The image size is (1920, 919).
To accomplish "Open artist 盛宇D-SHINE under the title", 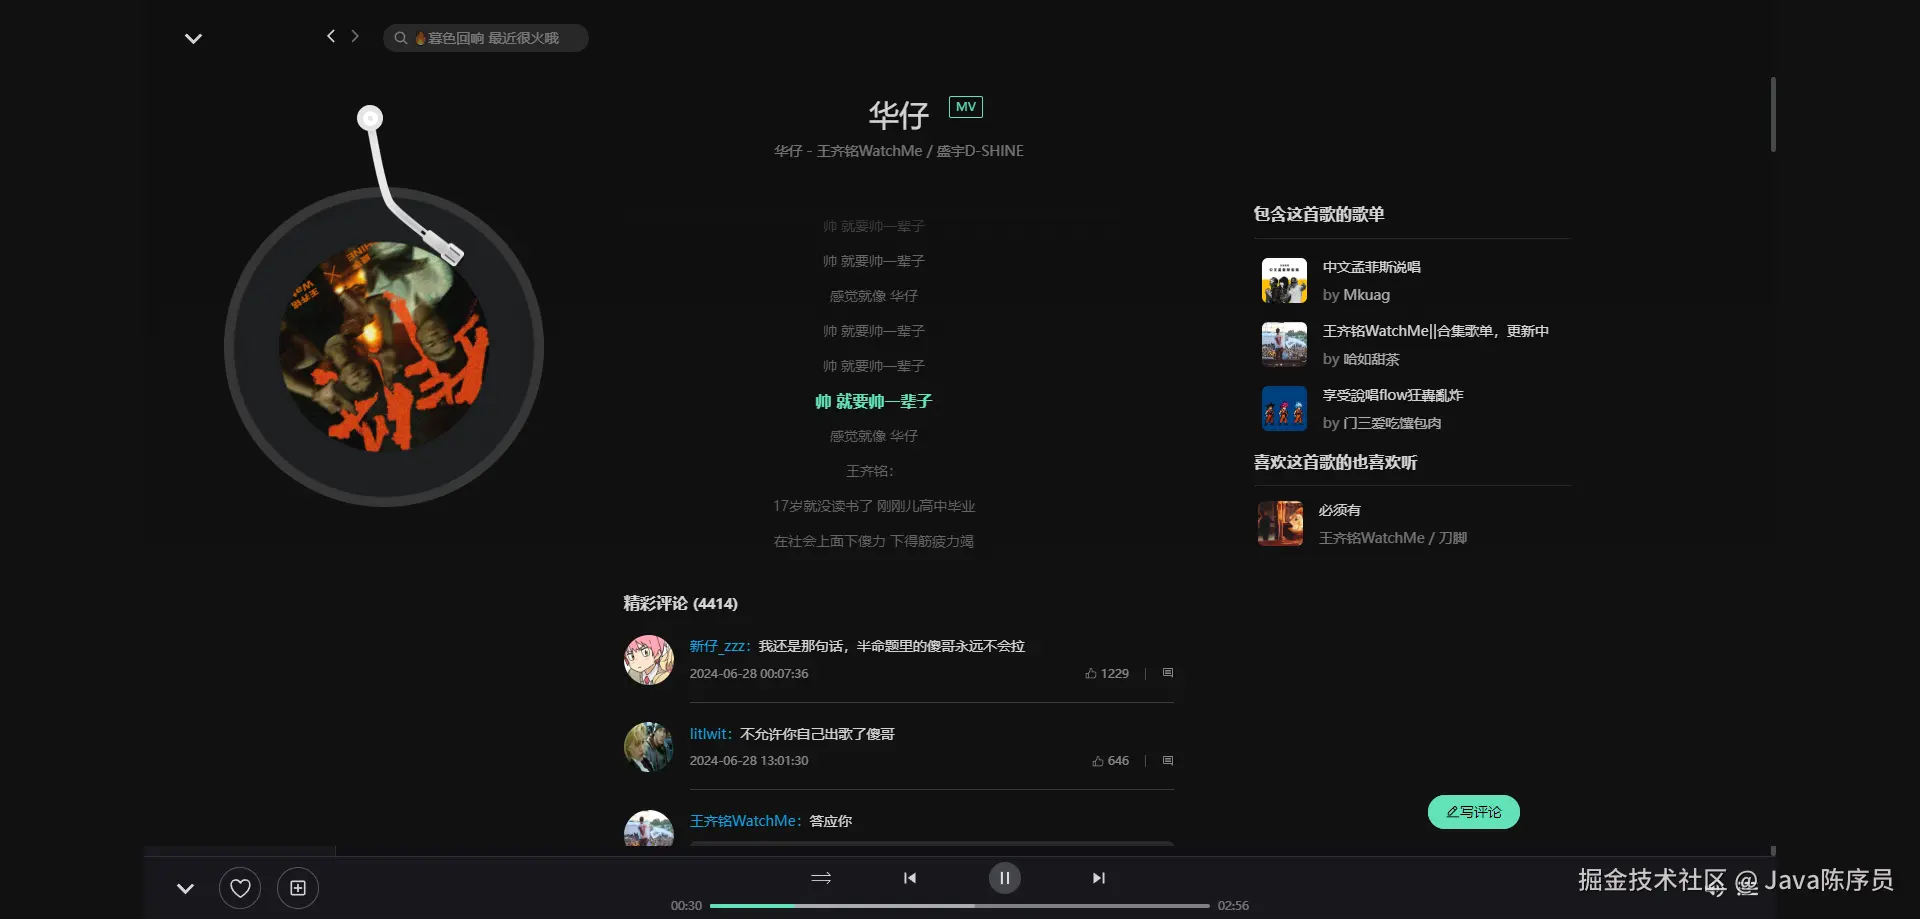I will point(980,151).
